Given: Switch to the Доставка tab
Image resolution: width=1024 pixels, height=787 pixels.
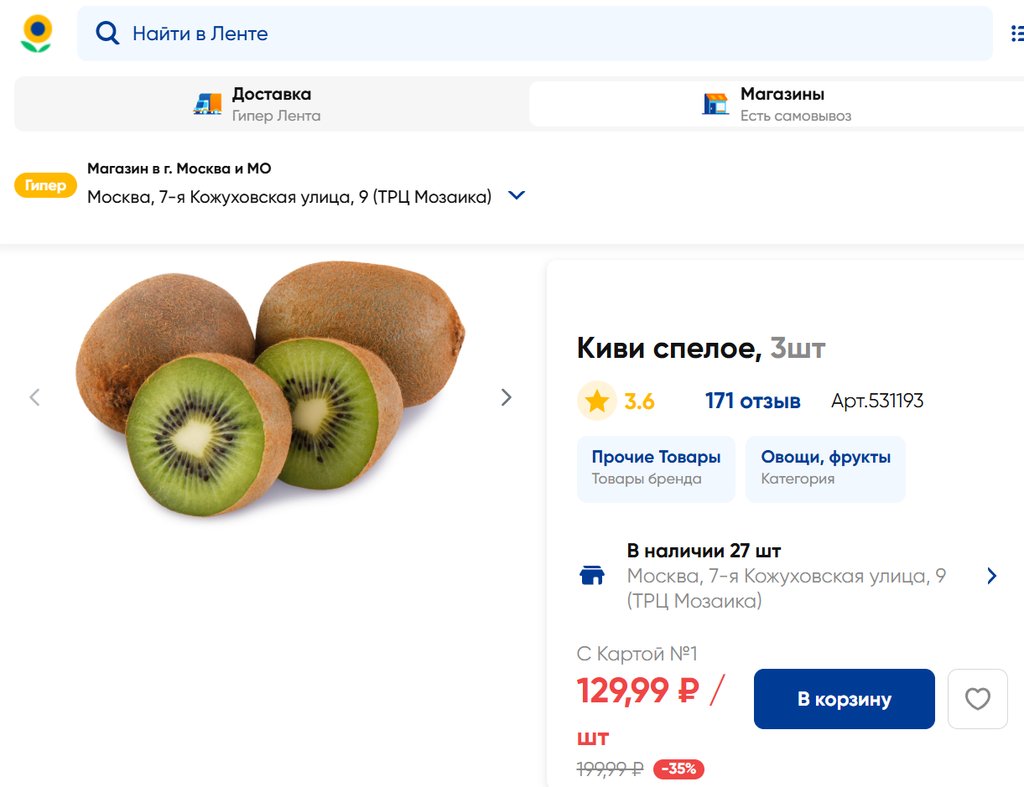Looking at the screenshot, I should pos(271,104).
